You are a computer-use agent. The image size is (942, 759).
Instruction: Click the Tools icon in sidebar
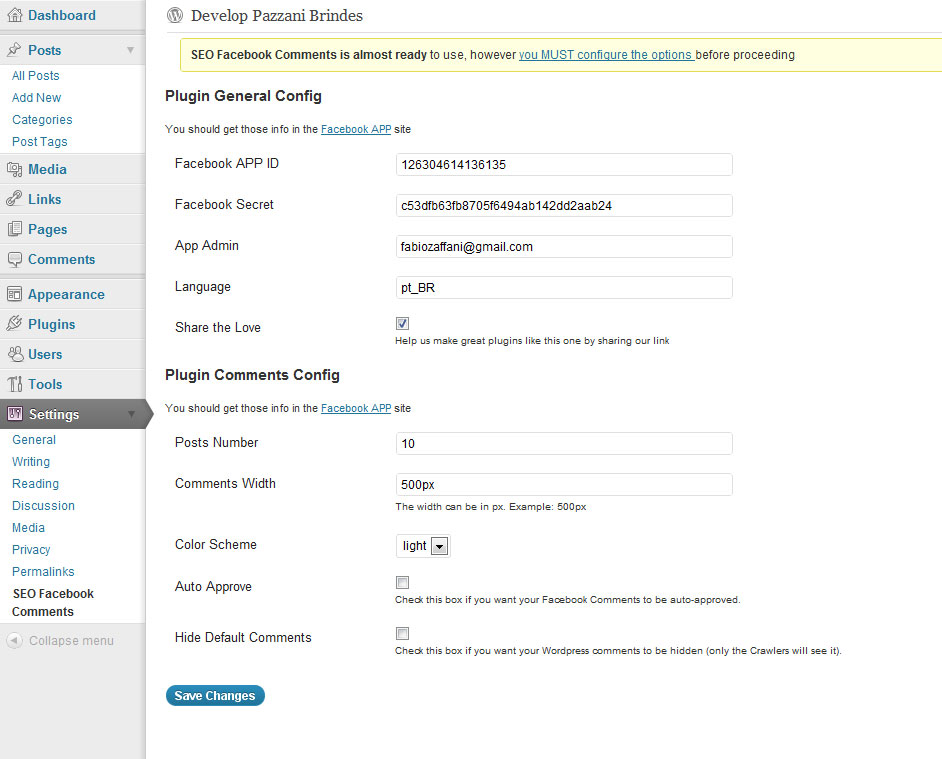point(14,384)
